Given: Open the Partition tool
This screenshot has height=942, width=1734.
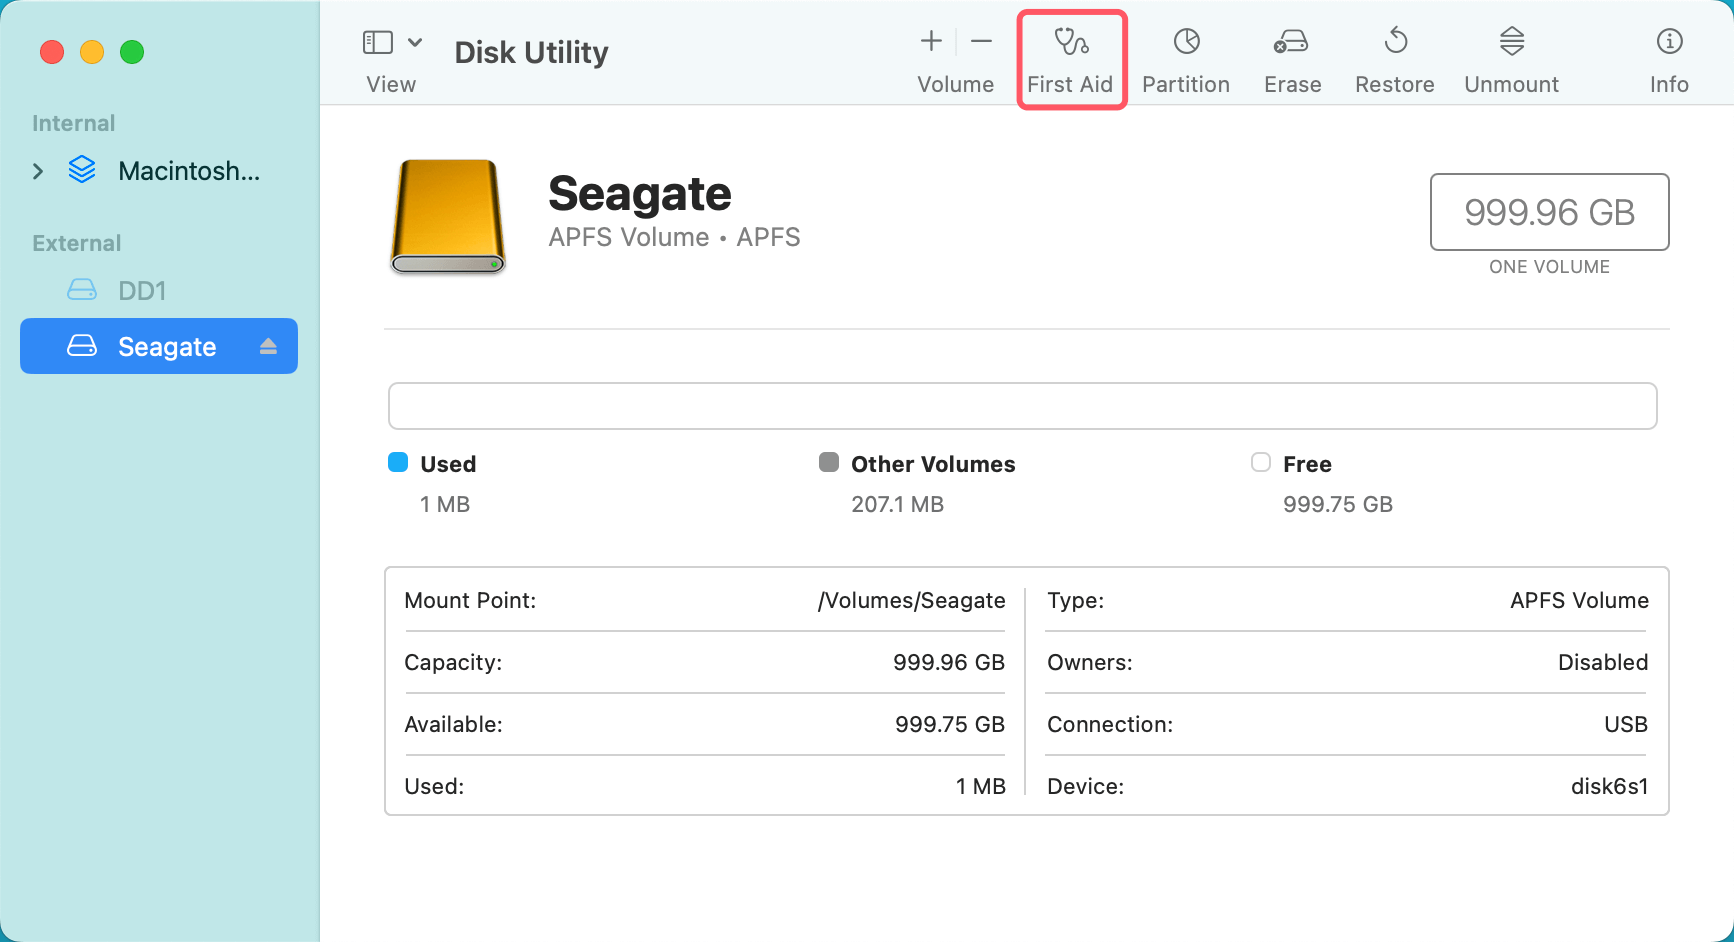Looking at the screenshot, I should (1185, 58).
